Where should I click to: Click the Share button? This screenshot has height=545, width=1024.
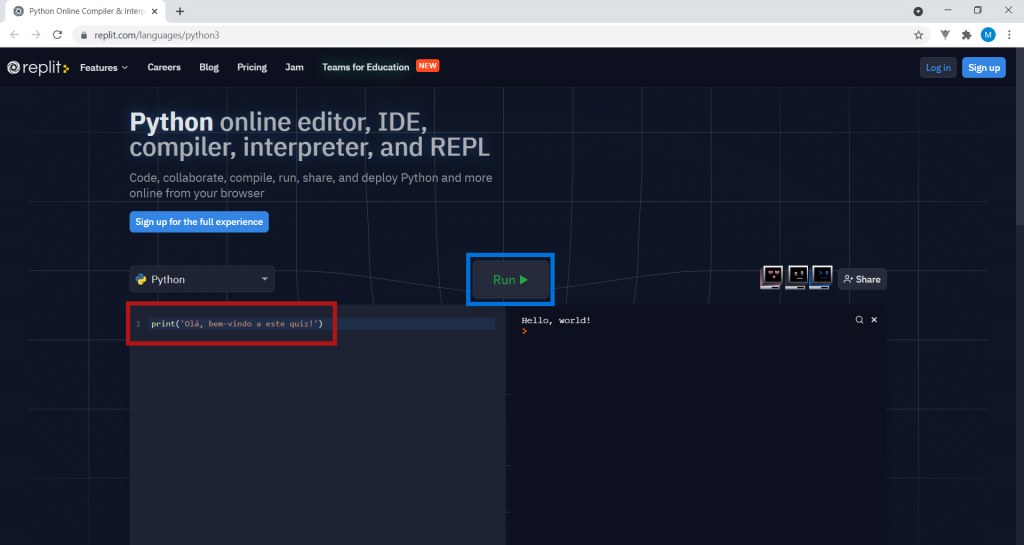coord(862,279)
